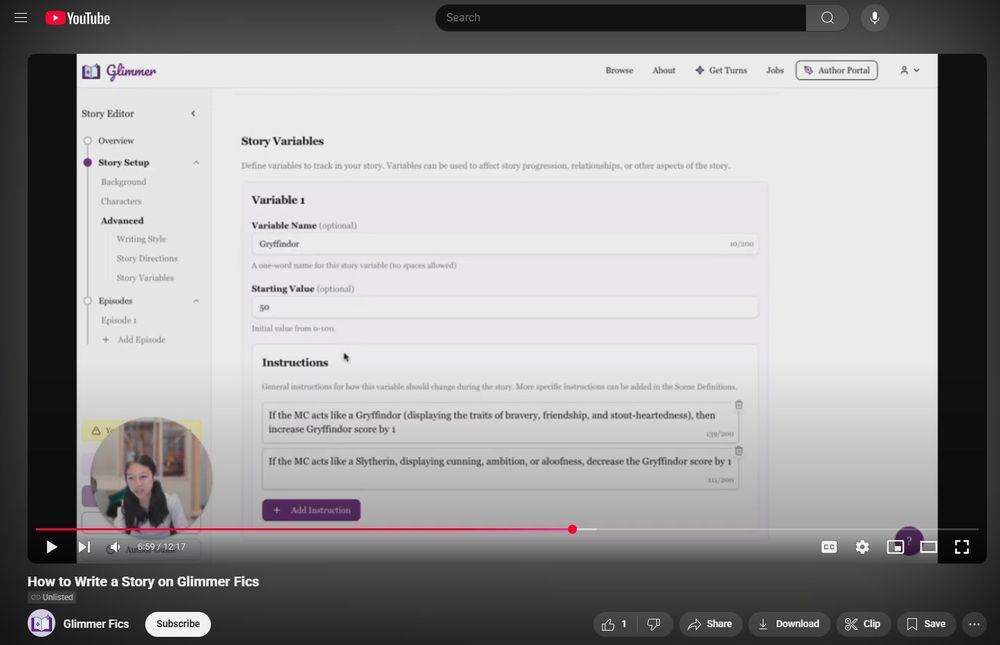Collapse the Story Editor sidebar
The image size is (1000, 645).
[x=193, y=114]
